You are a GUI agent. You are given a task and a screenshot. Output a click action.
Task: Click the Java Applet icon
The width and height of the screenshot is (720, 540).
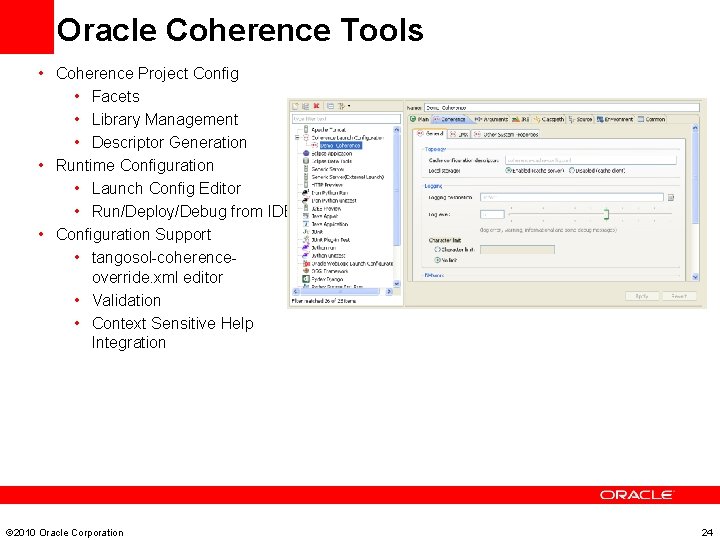pyautogui.click(x=306, y=216)
